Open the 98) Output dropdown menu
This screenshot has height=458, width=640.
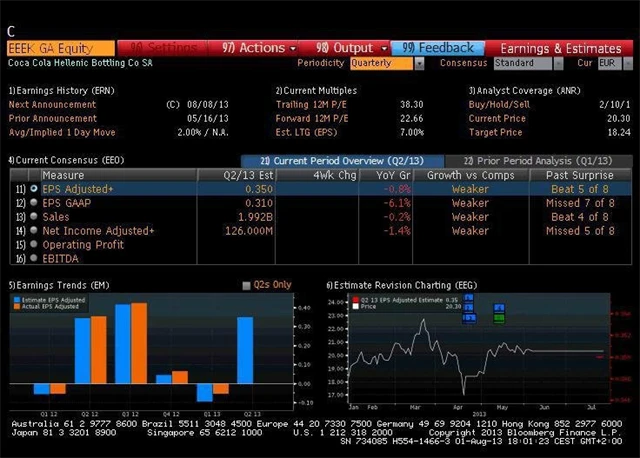click(x=351, y=48)
